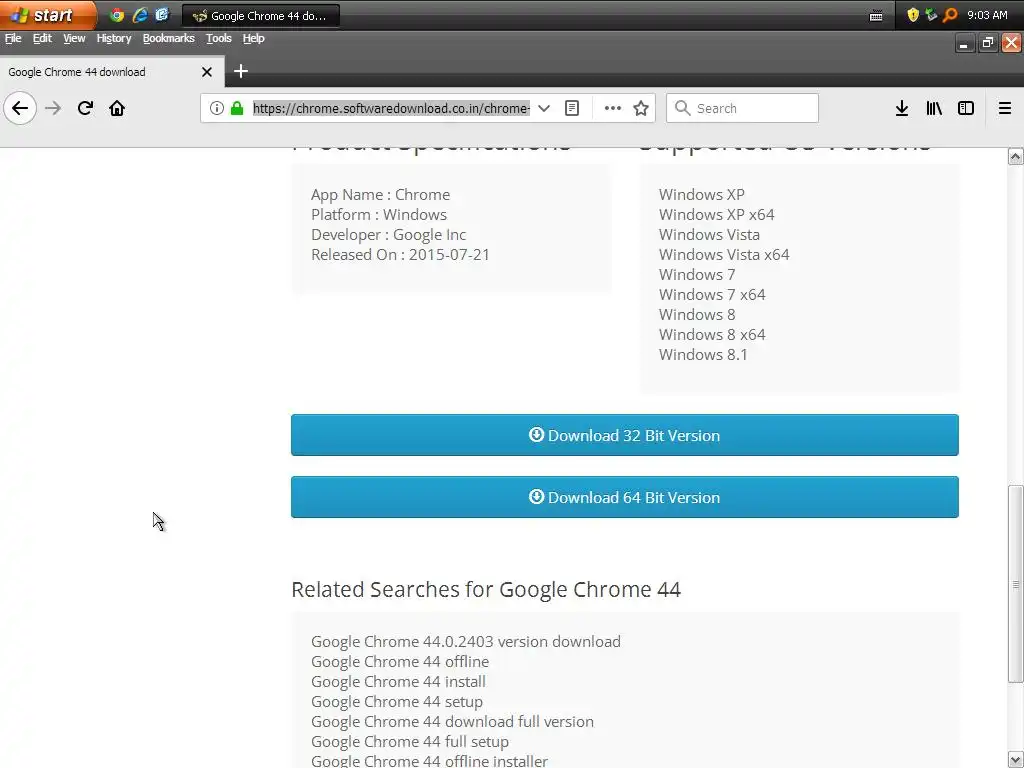Open a new tab with plus button
The width and height of the screenshot is (1024, 768).
(x=240, y=71)
